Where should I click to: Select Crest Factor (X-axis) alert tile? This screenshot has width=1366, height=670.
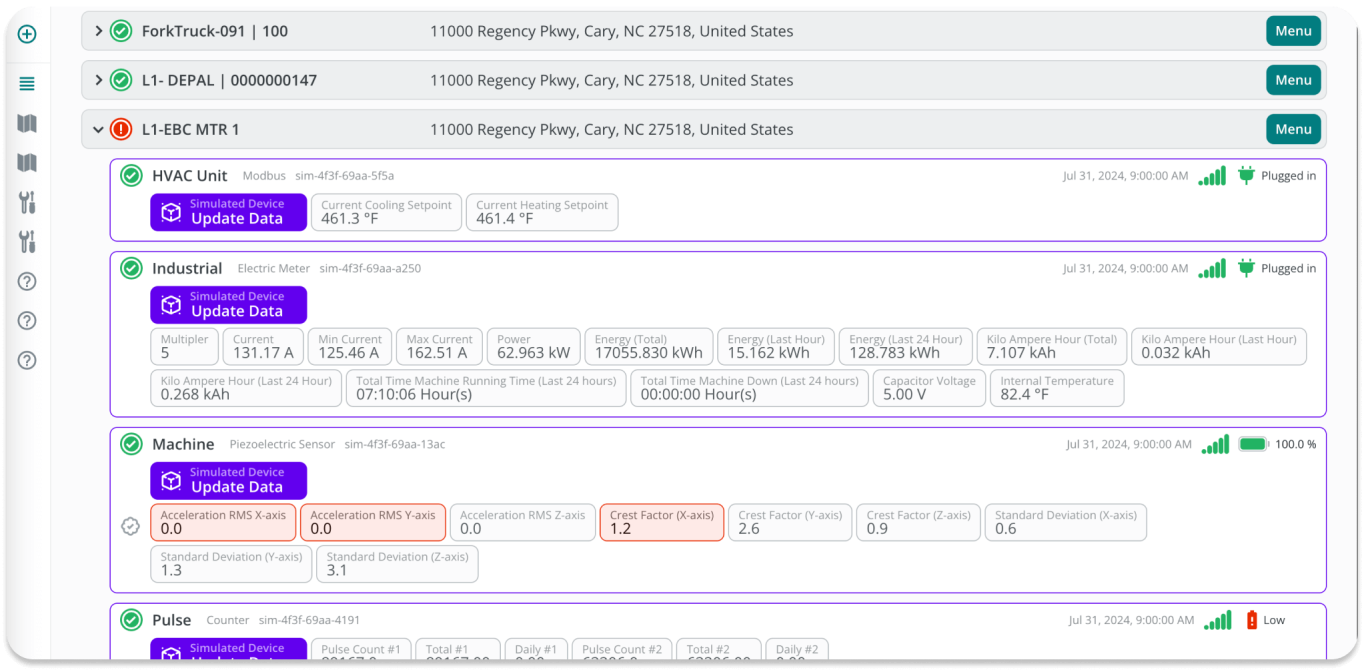coord(662,522)
